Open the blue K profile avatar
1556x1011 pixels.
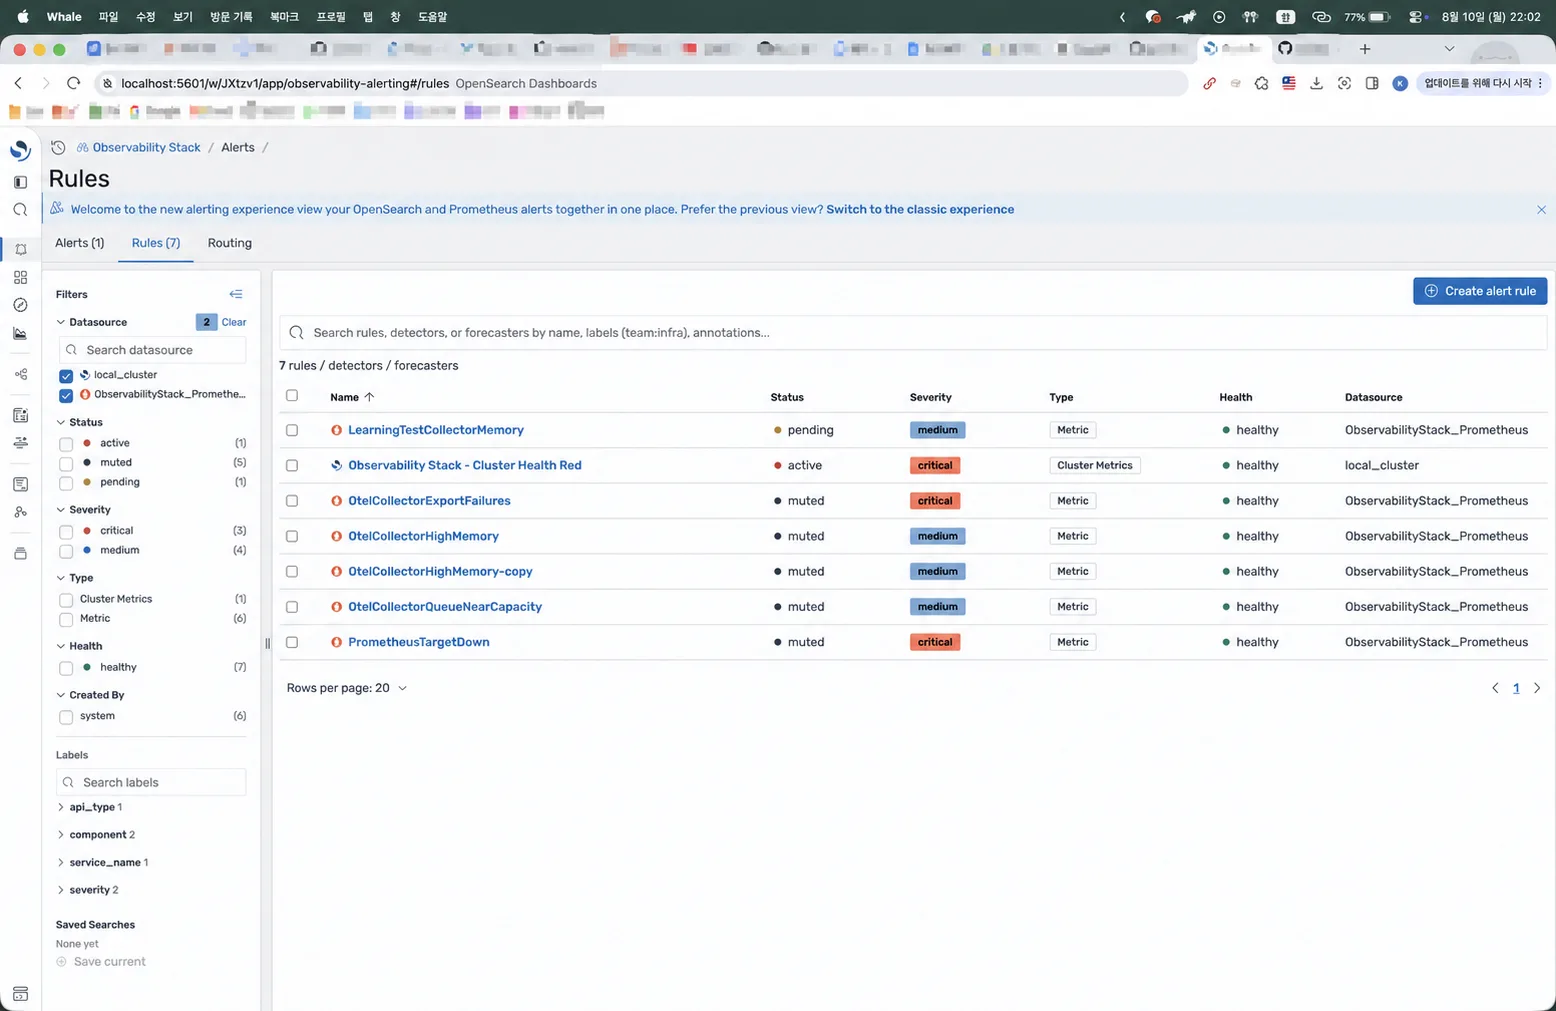(1400, 83)
